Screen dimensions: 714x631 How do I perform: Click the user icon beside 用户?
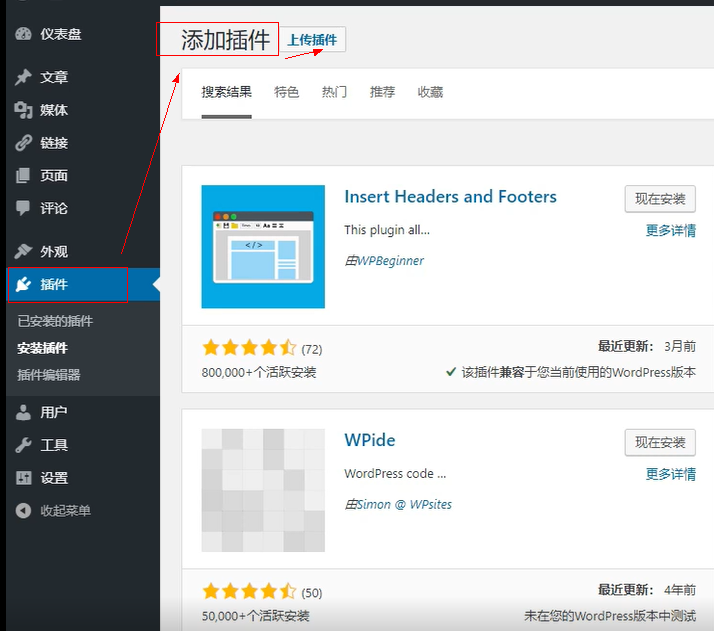coord(23,412)
